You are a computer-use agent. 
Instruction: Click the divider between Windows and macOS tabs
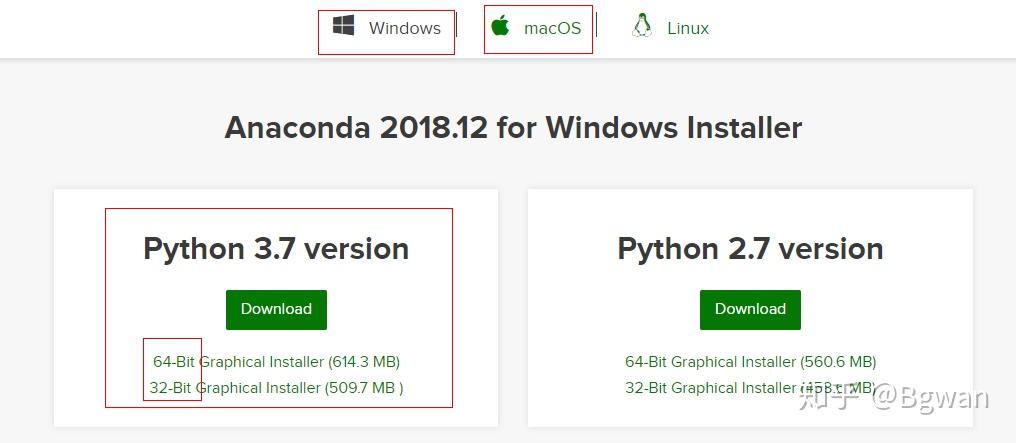click(x=457, y=27)
